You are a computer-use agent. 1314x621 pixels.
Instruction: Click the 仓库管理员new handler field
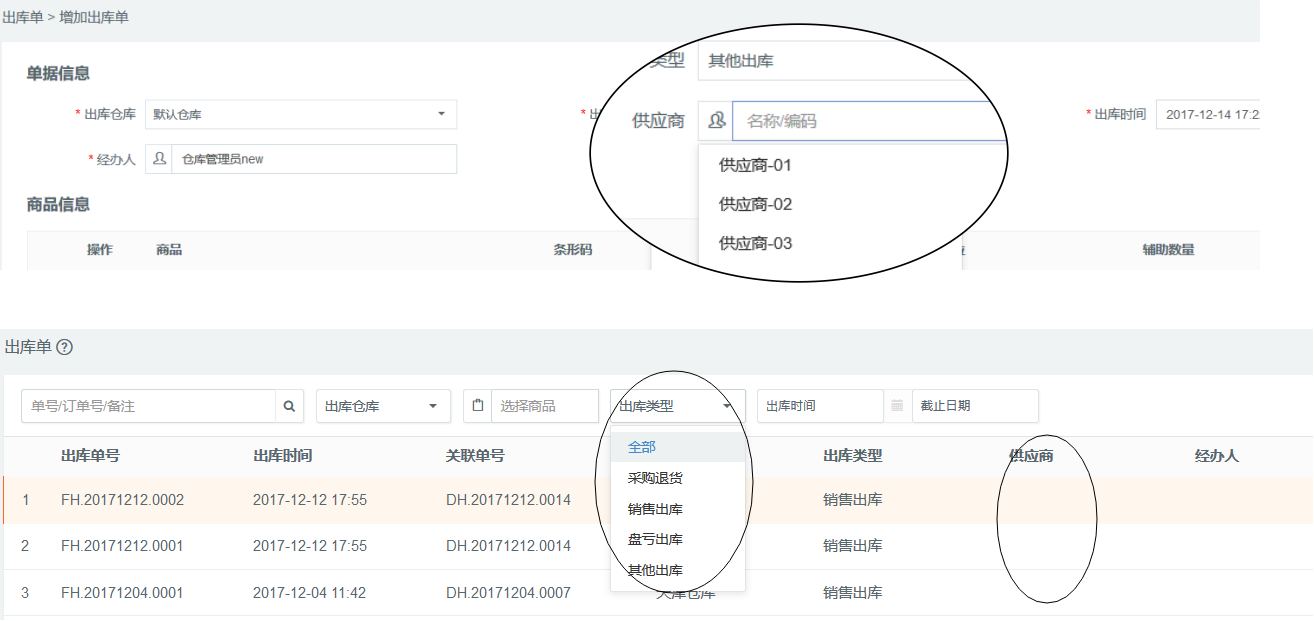tap(314, 159)
